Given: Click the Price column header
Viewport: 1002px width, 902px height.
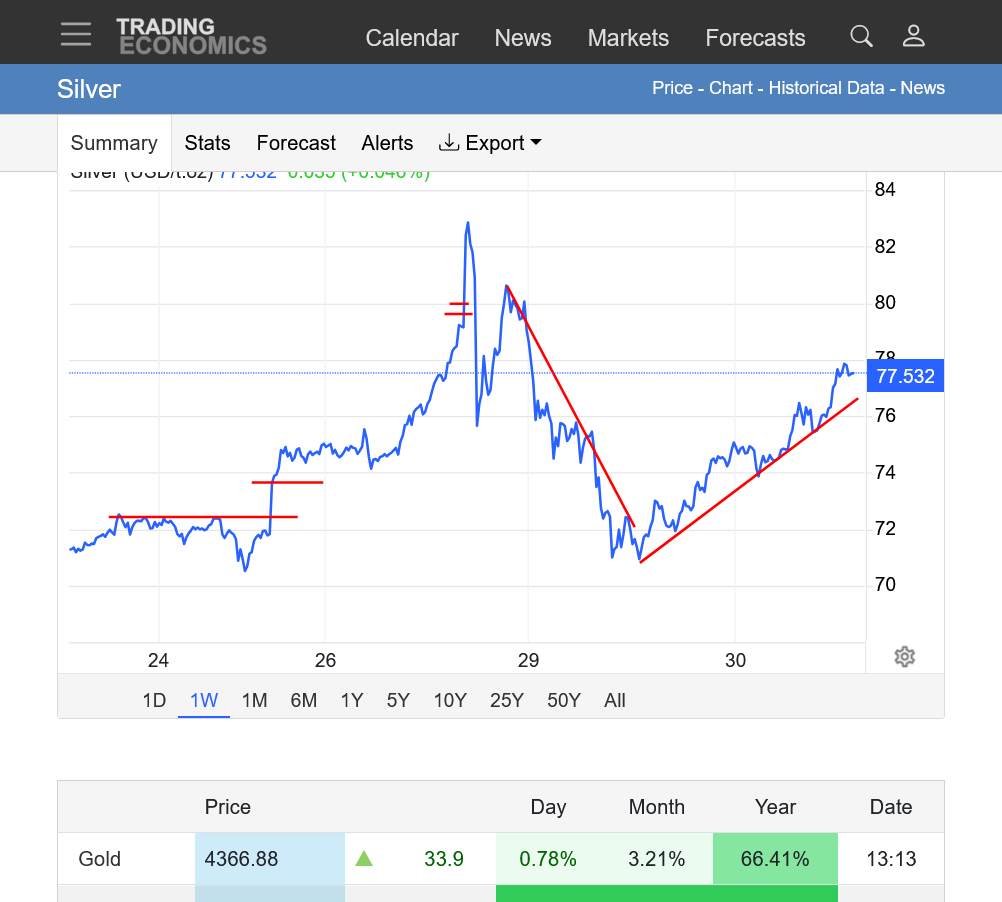Looking at the screenshot, I should pos(228,807).
